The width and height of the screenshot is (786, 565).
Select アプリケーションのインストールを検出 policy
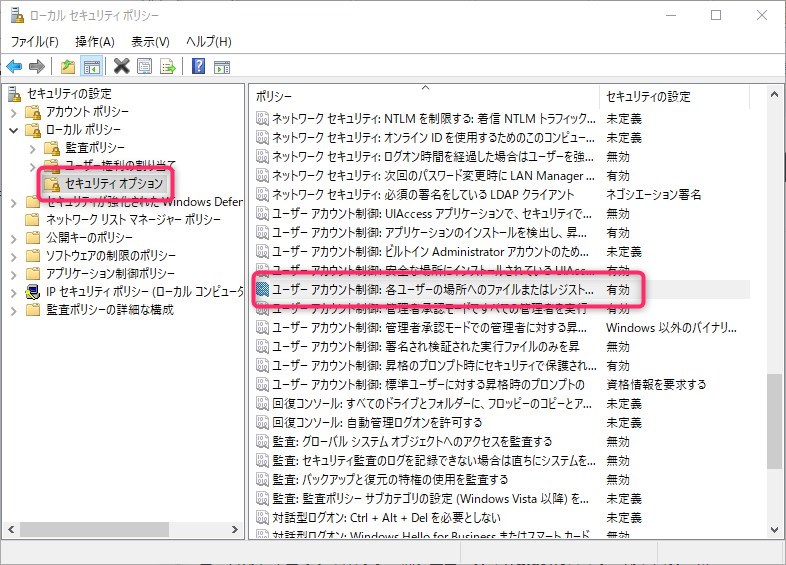pos(502,233)
